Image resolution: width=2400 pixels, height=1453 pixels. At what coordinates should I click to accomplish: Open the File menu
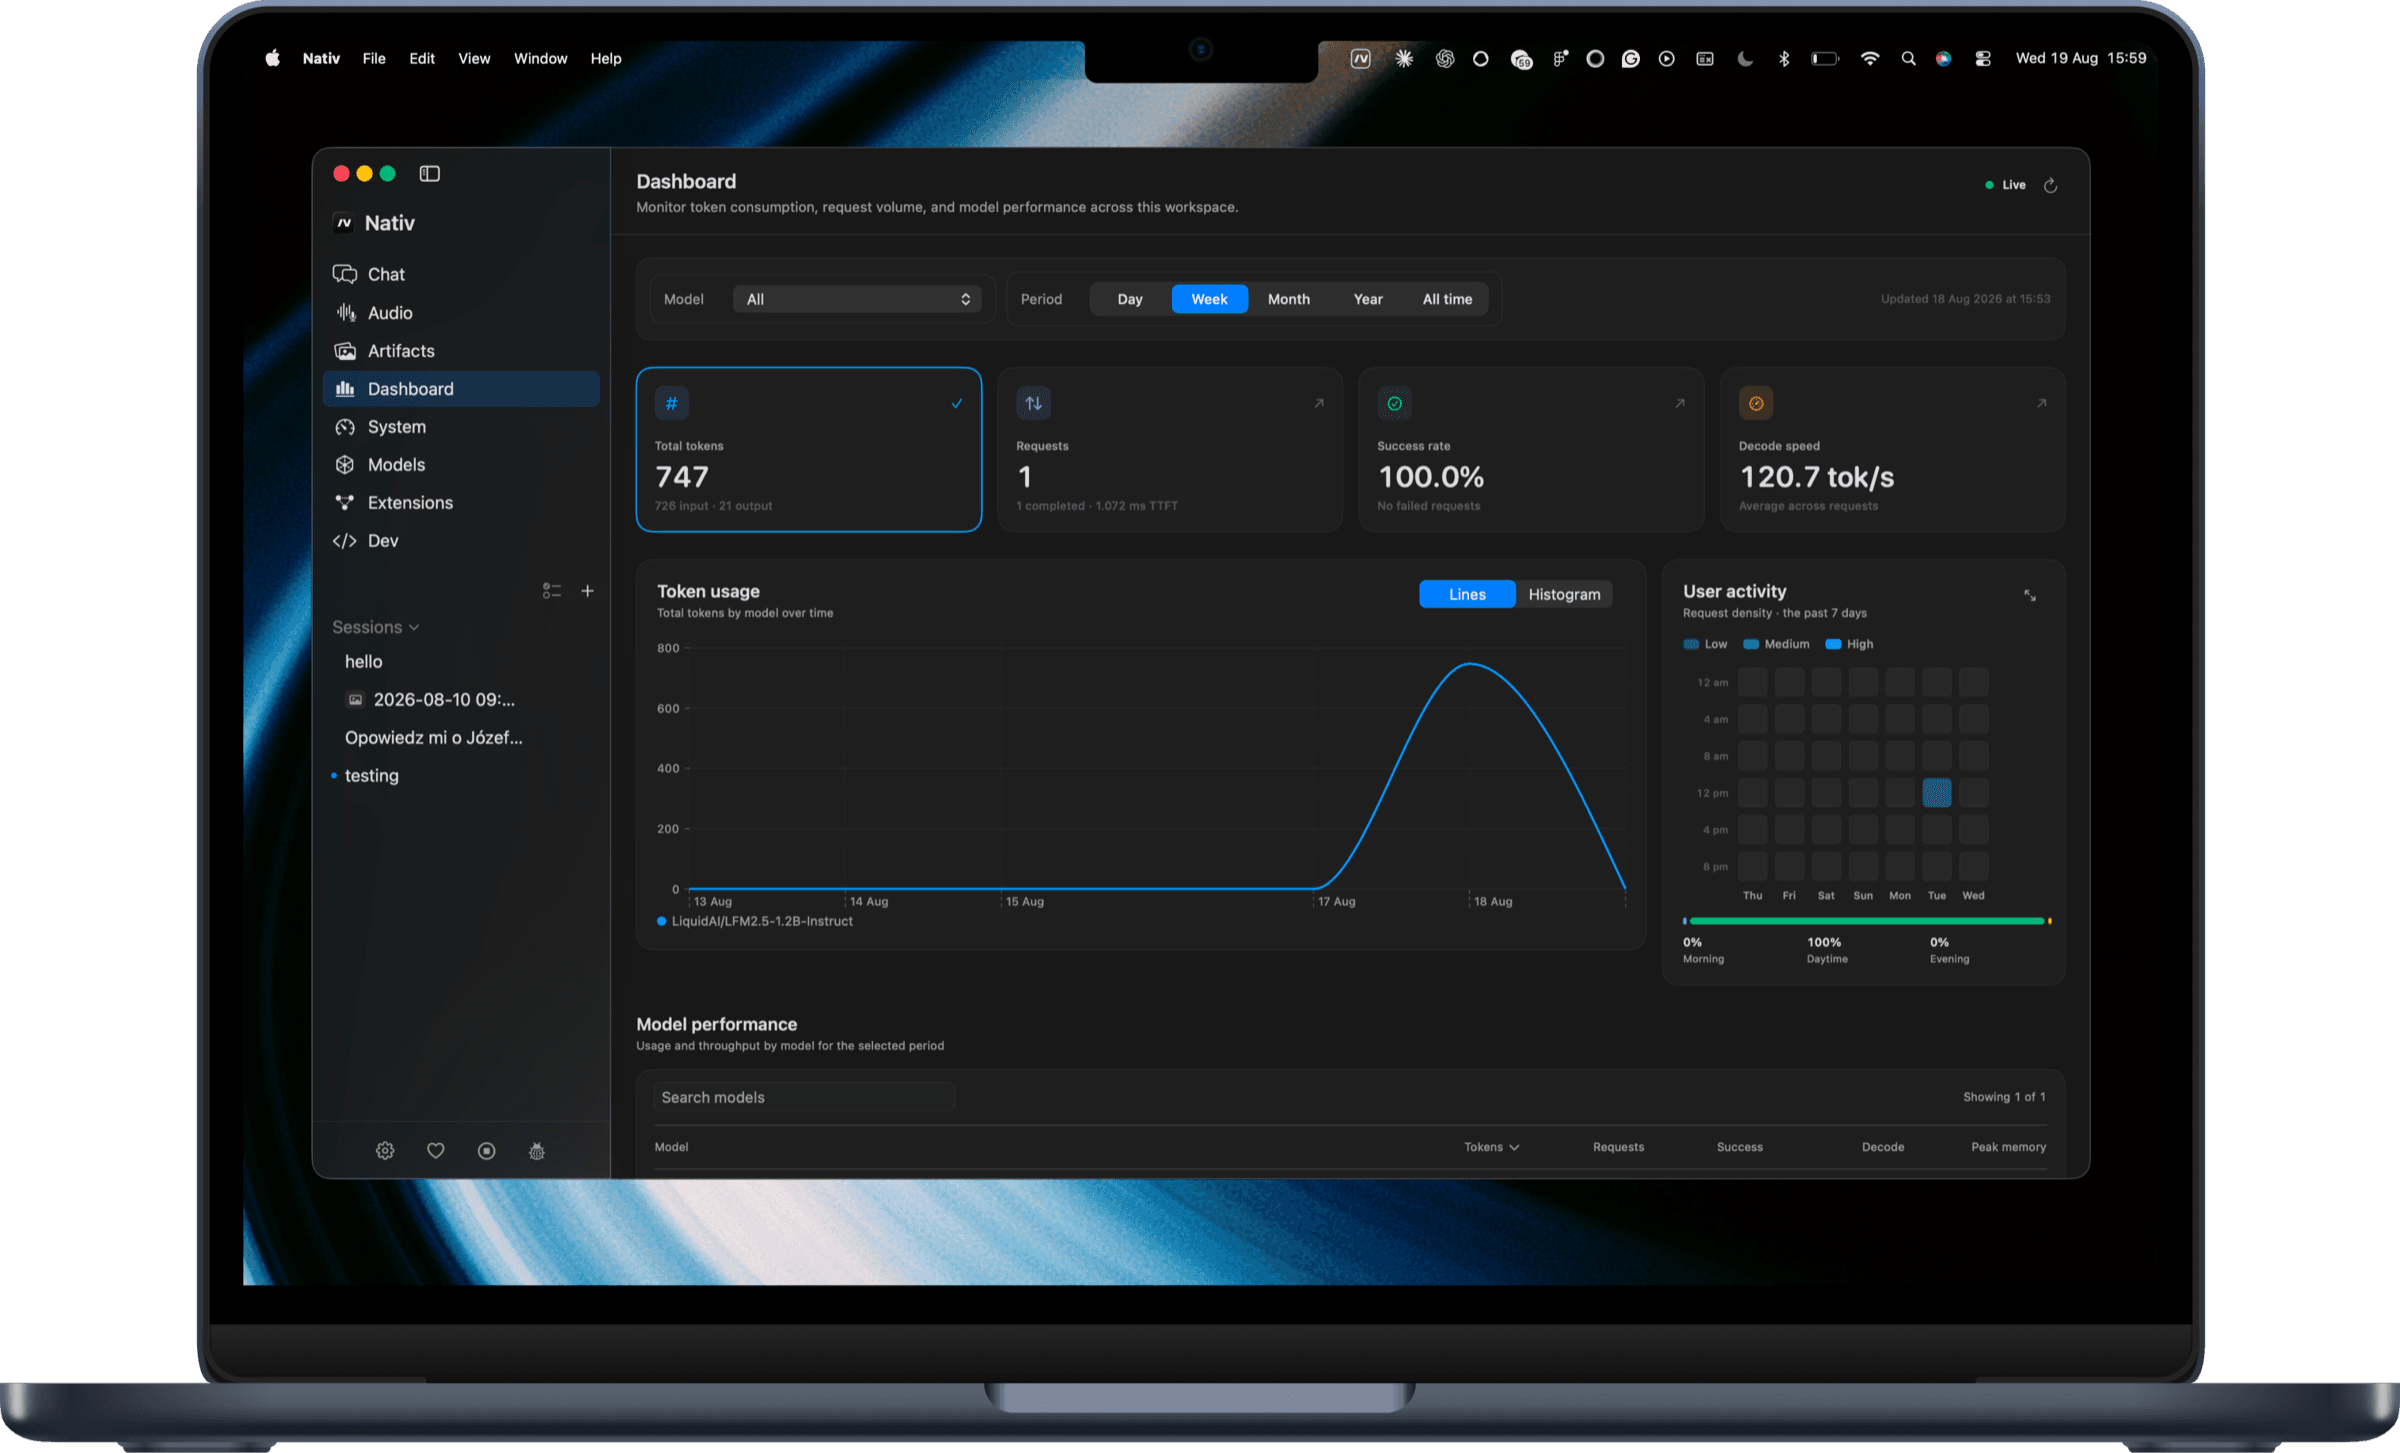click(x=374, y=58)
